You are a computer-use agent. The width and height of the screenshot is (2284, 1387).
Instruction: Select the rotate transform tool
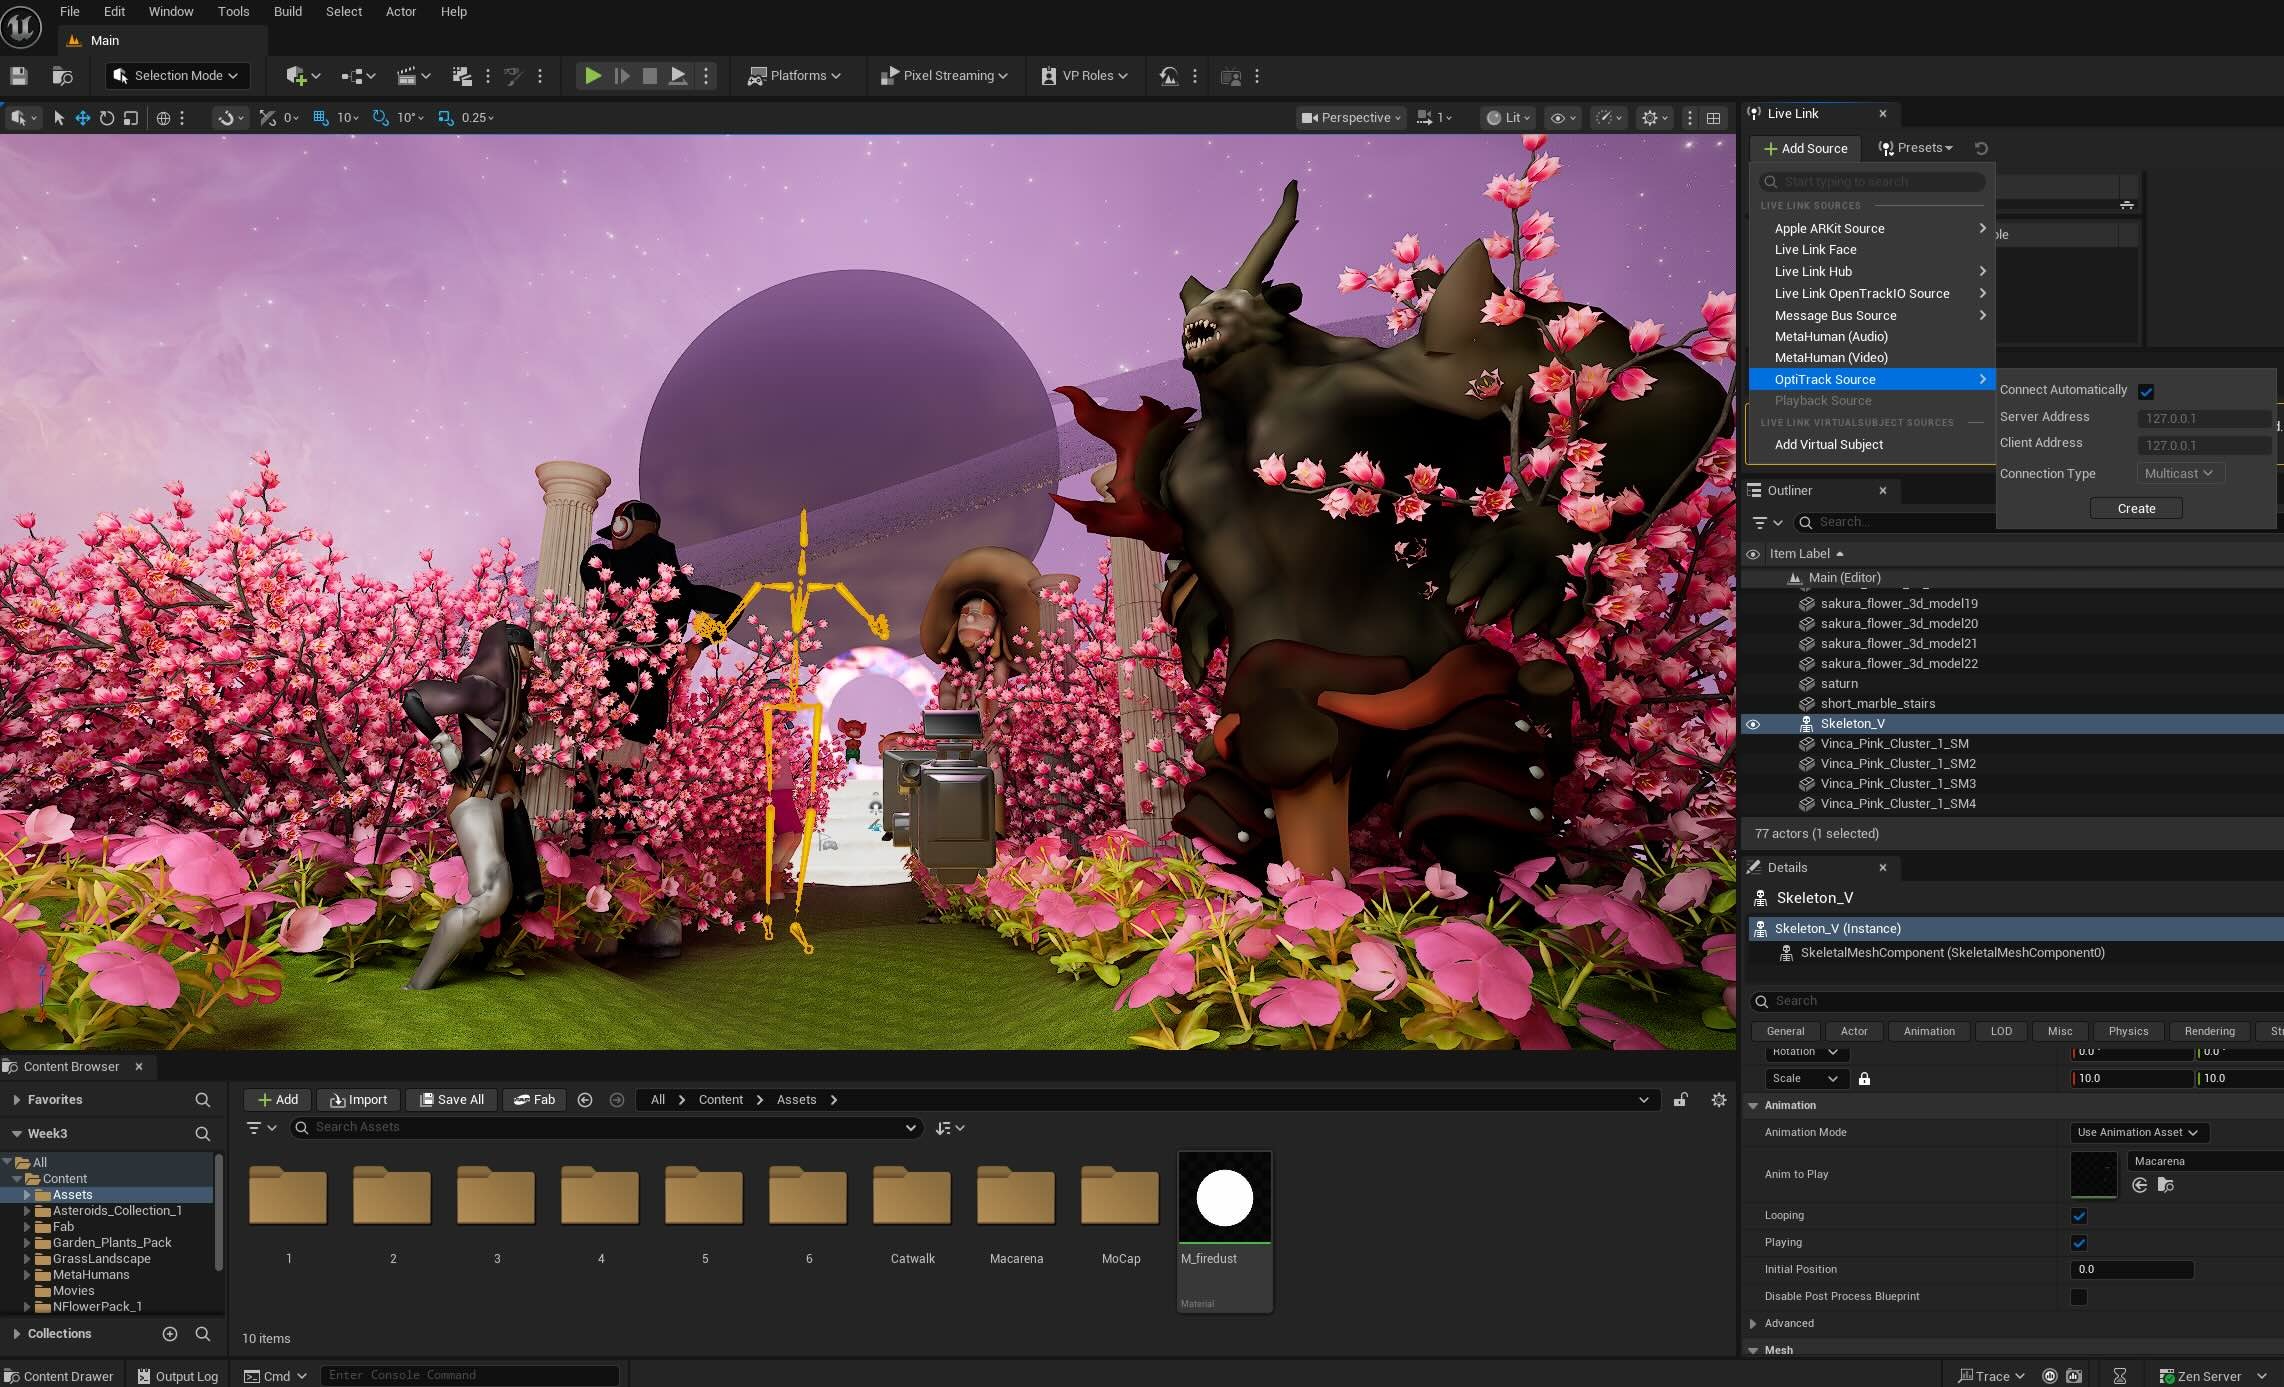click(x=106, y=118)
